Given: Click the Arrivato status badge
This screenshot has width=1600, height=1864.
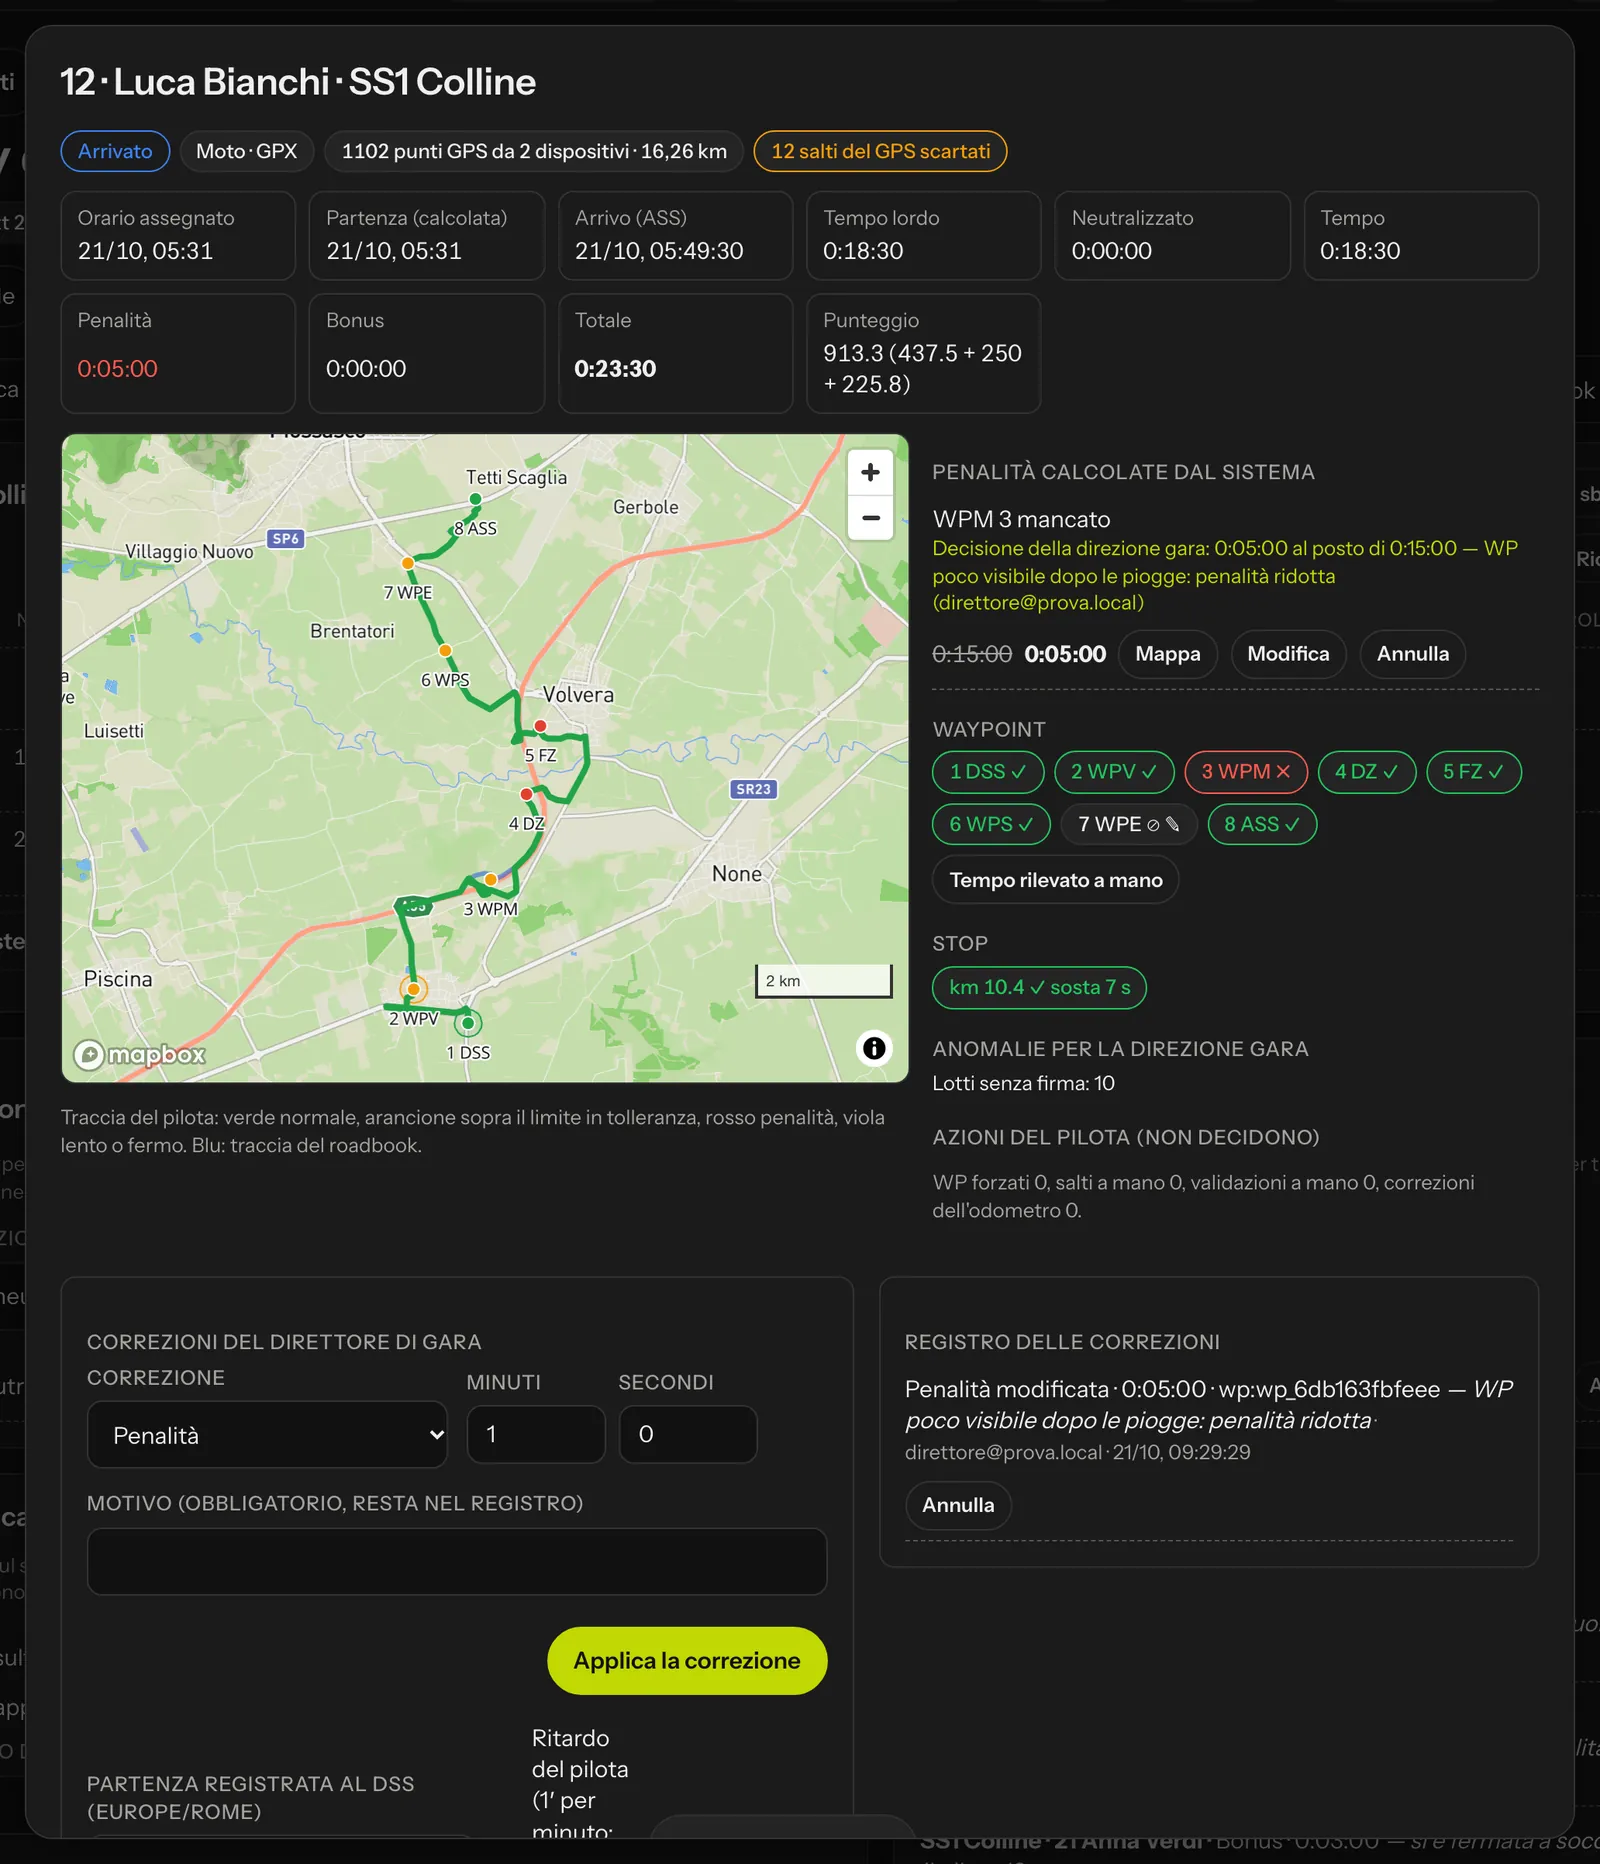Looking at the screenshot, I should point(115,151).
